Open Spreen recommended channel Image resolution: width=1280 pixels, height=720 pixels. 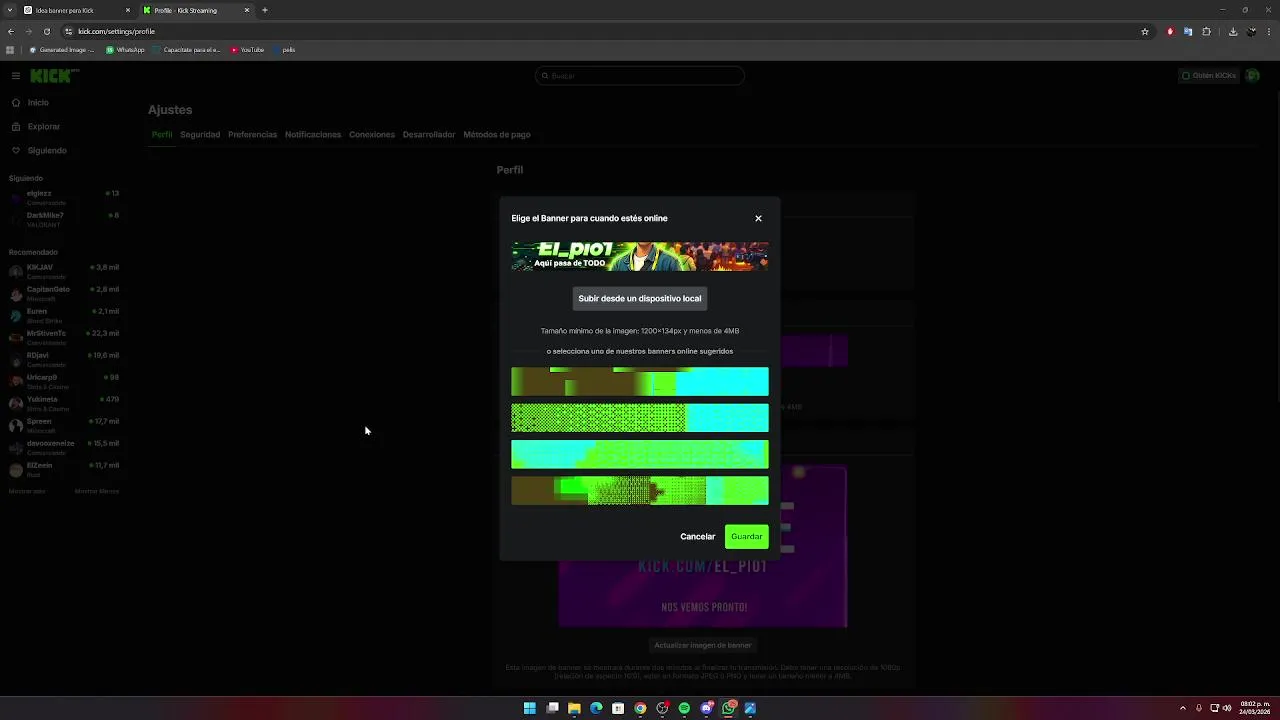pos(64,425)
